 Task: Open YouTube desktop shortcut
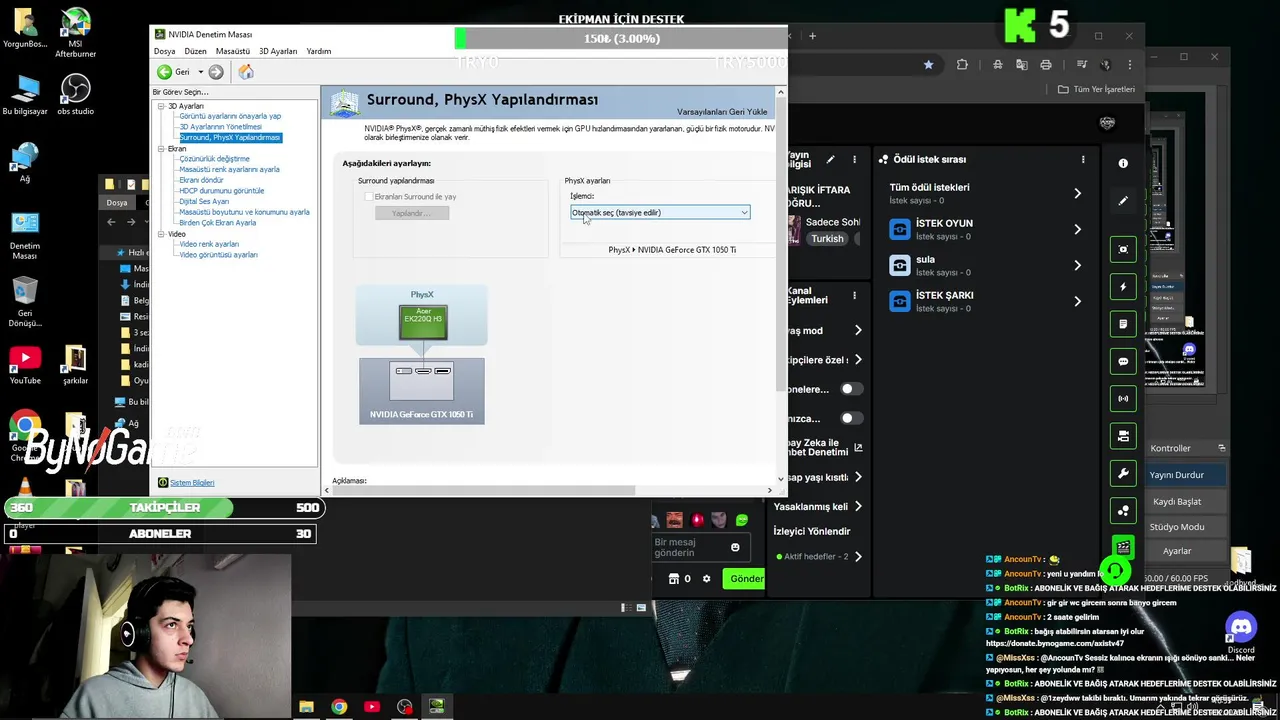25,365
